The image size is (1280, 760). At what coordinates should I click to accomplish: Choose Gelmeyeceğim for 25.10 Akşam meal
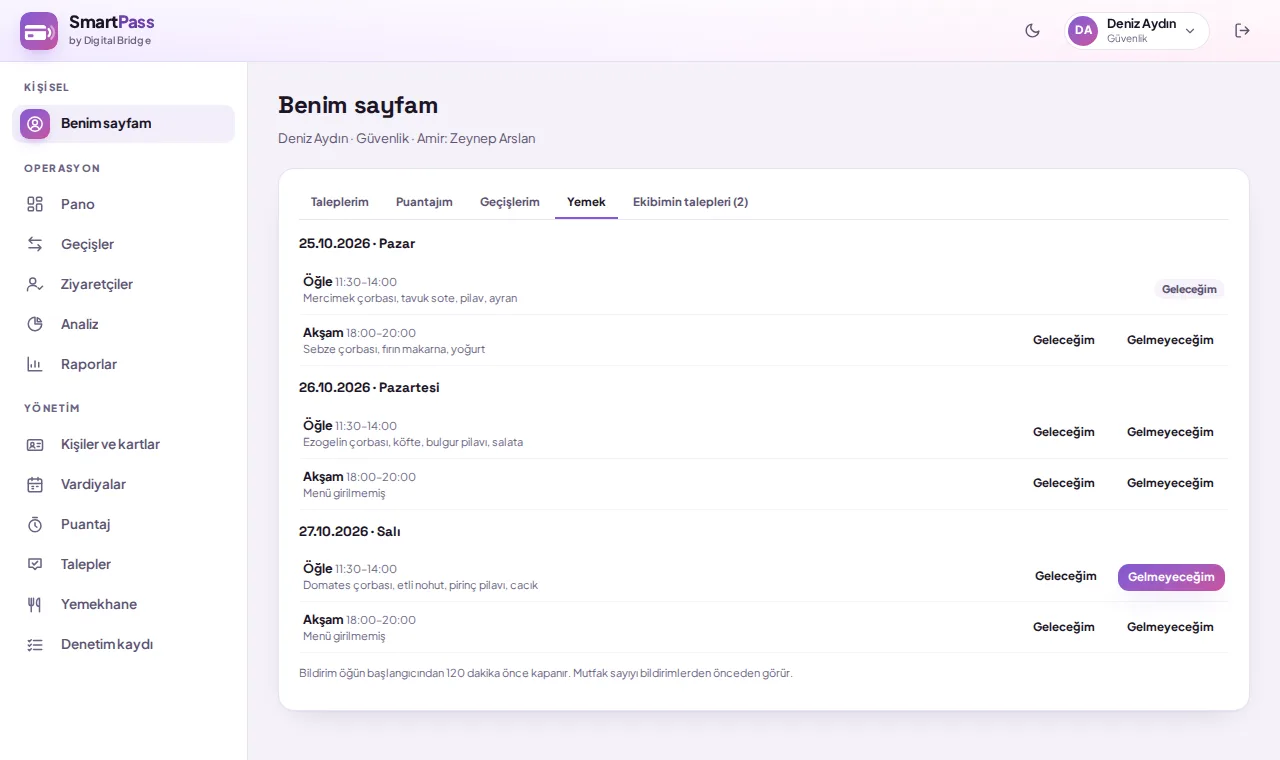pyautogui.click(x=1170, y=340)
